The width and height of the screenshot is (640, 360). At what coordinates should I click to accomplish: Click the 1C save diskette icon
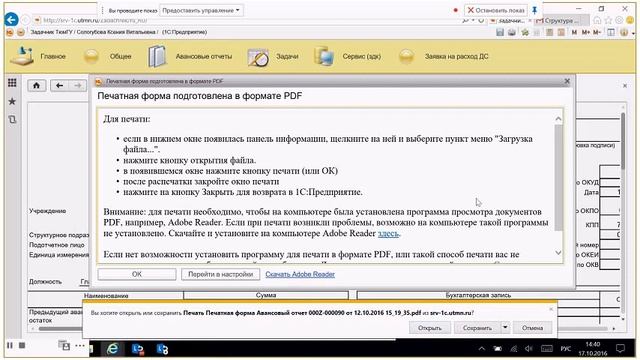(x=500, y=32)
